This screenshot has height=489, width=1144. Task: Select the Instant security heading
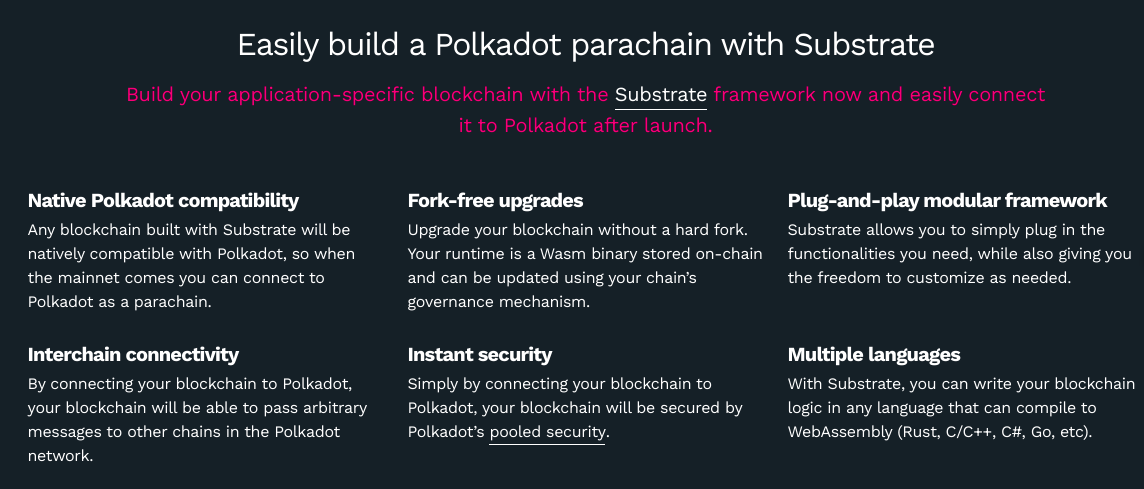click(x=479, y=354)
